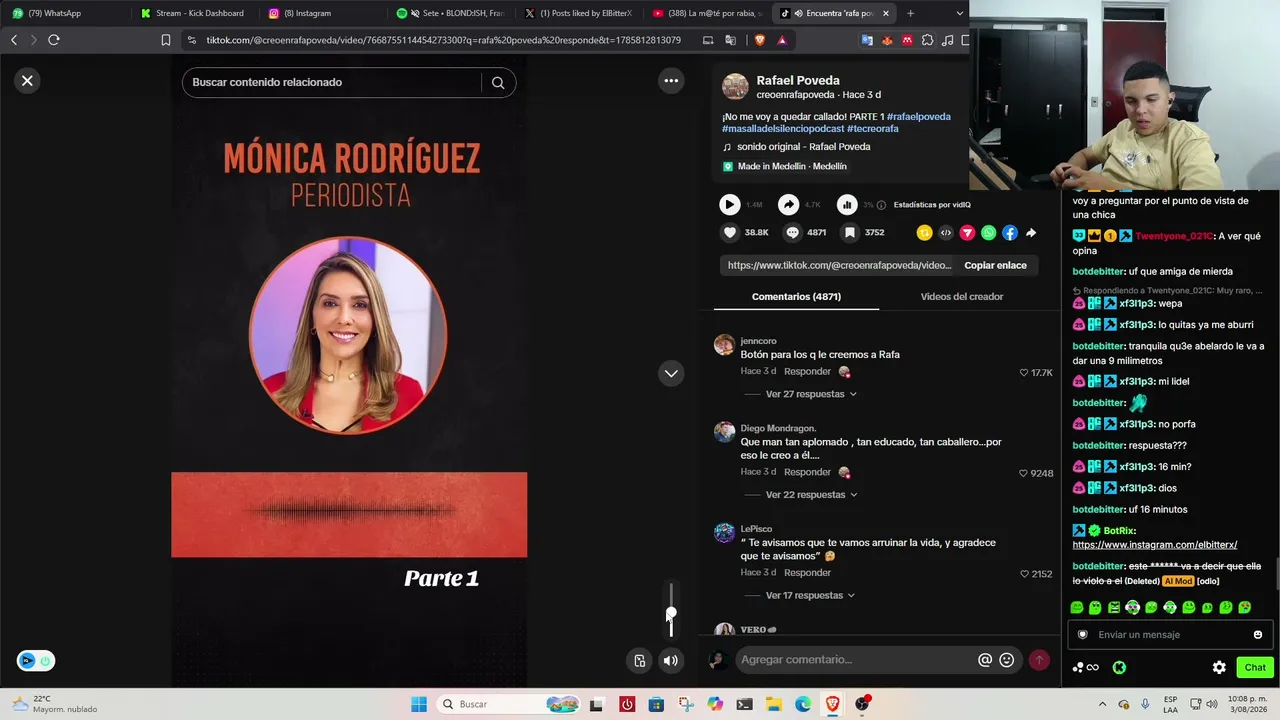Screen dimensions: 1280x720
Task: Click the vidIQ views play icon
Action: [x=730, y=205]
